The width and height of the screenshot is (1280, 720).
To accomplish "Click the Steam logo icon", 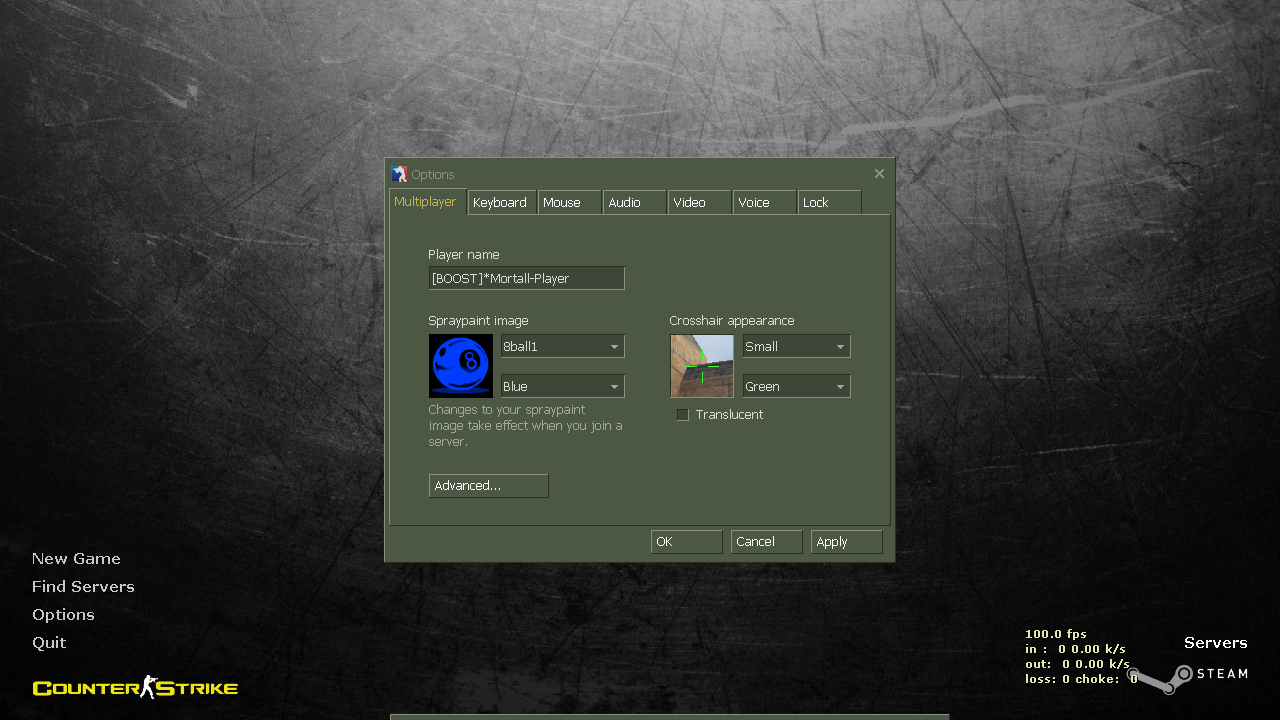I will point(1162,679).
